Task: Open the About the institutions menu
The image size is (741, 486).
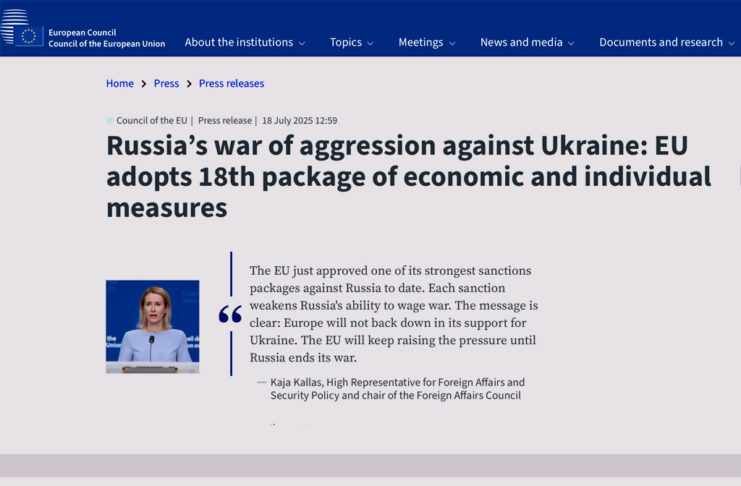Action: (x=239, y=42)
